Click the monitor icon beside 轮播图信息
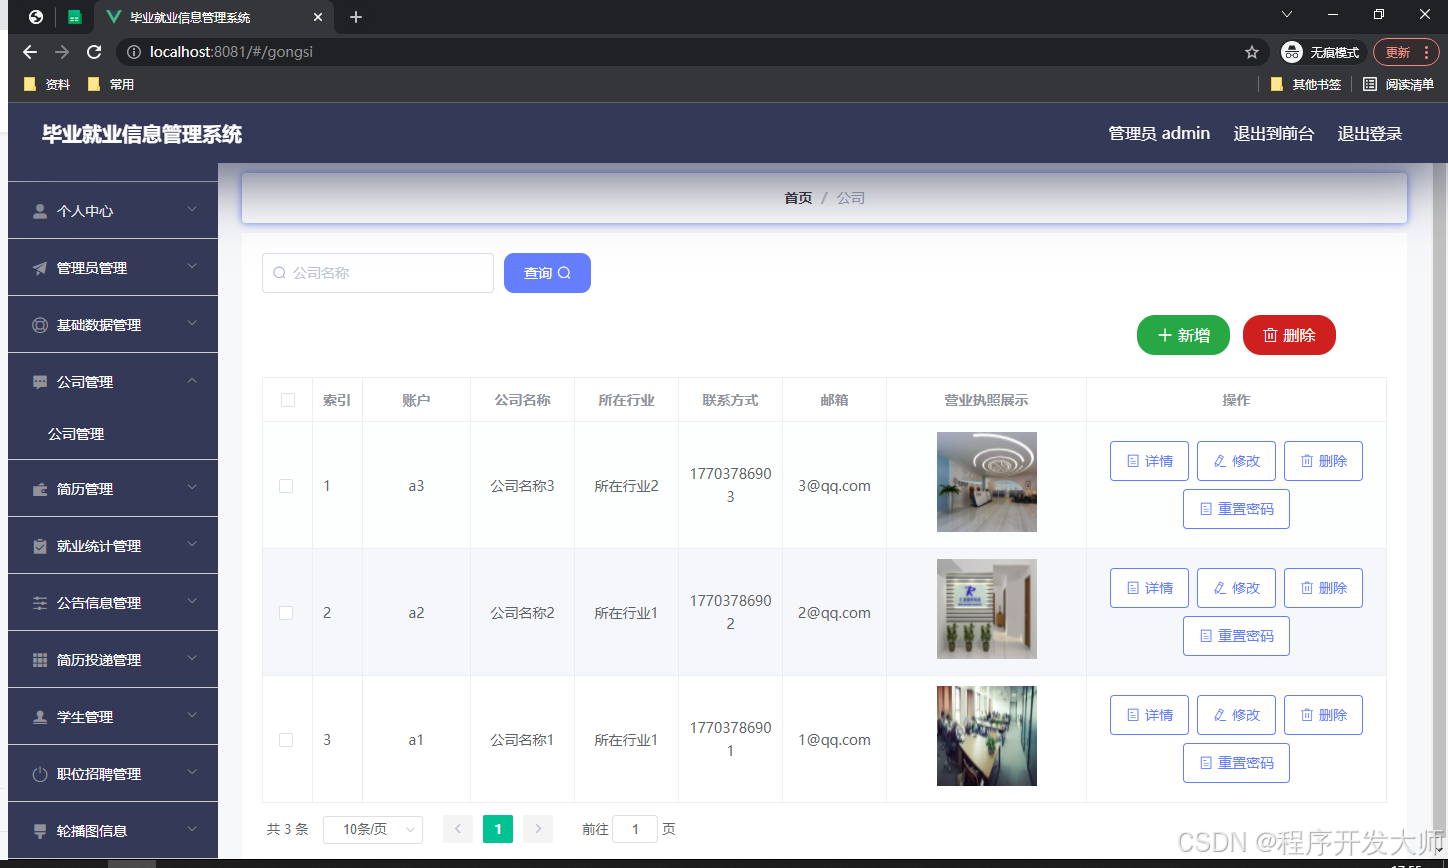 click(40, 831)
